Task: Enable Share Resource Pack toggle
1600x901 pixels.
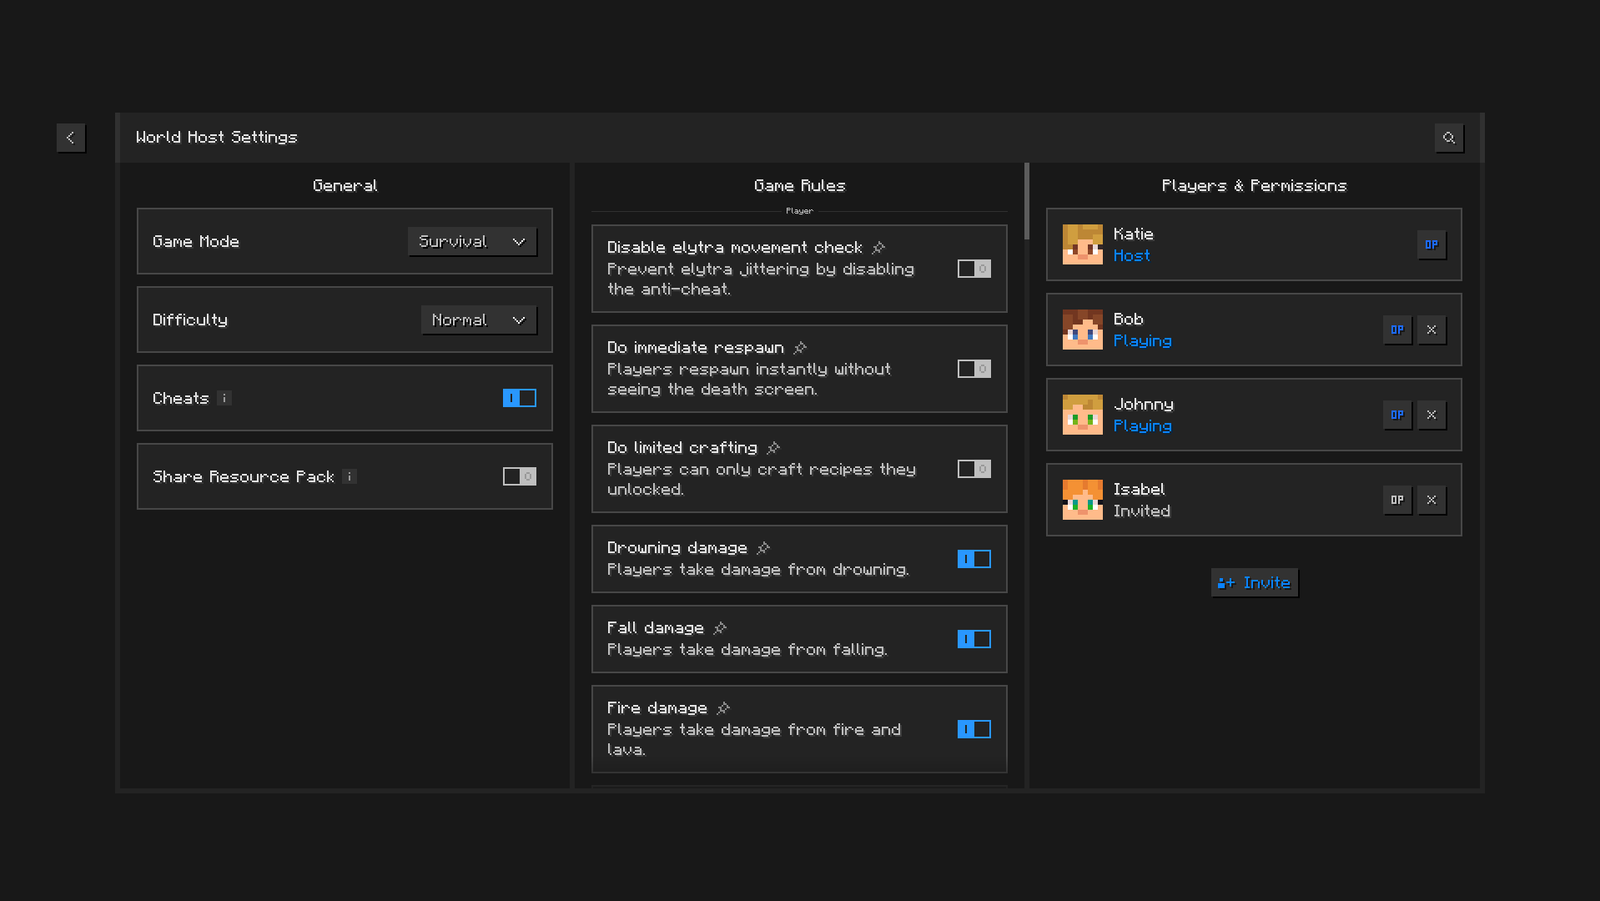Action: 519,477
